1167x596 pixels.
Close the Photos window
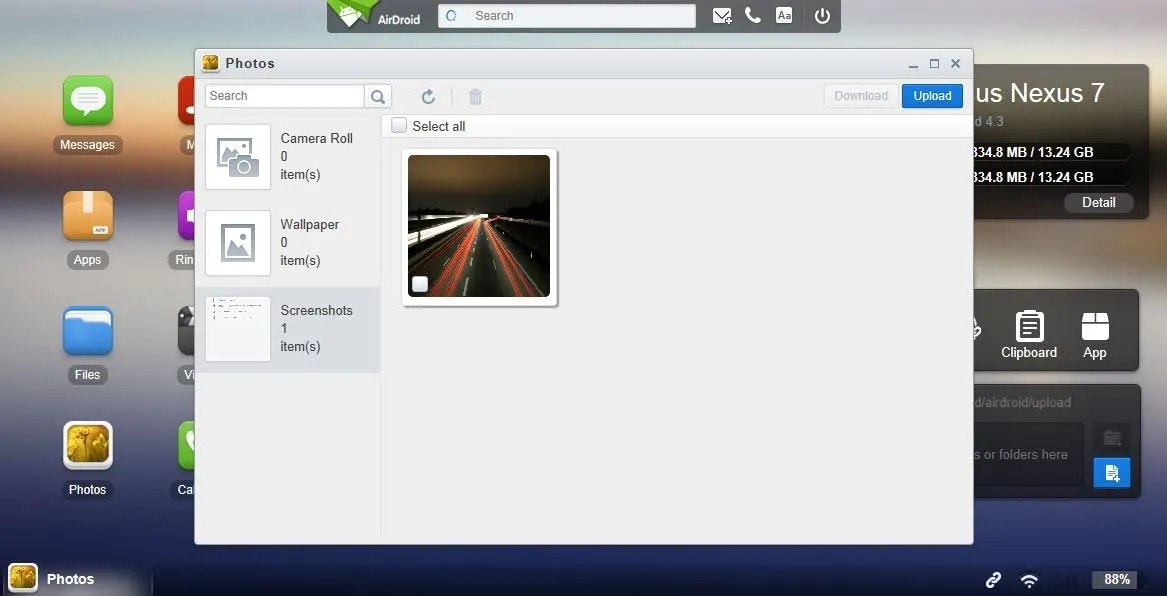956,64
